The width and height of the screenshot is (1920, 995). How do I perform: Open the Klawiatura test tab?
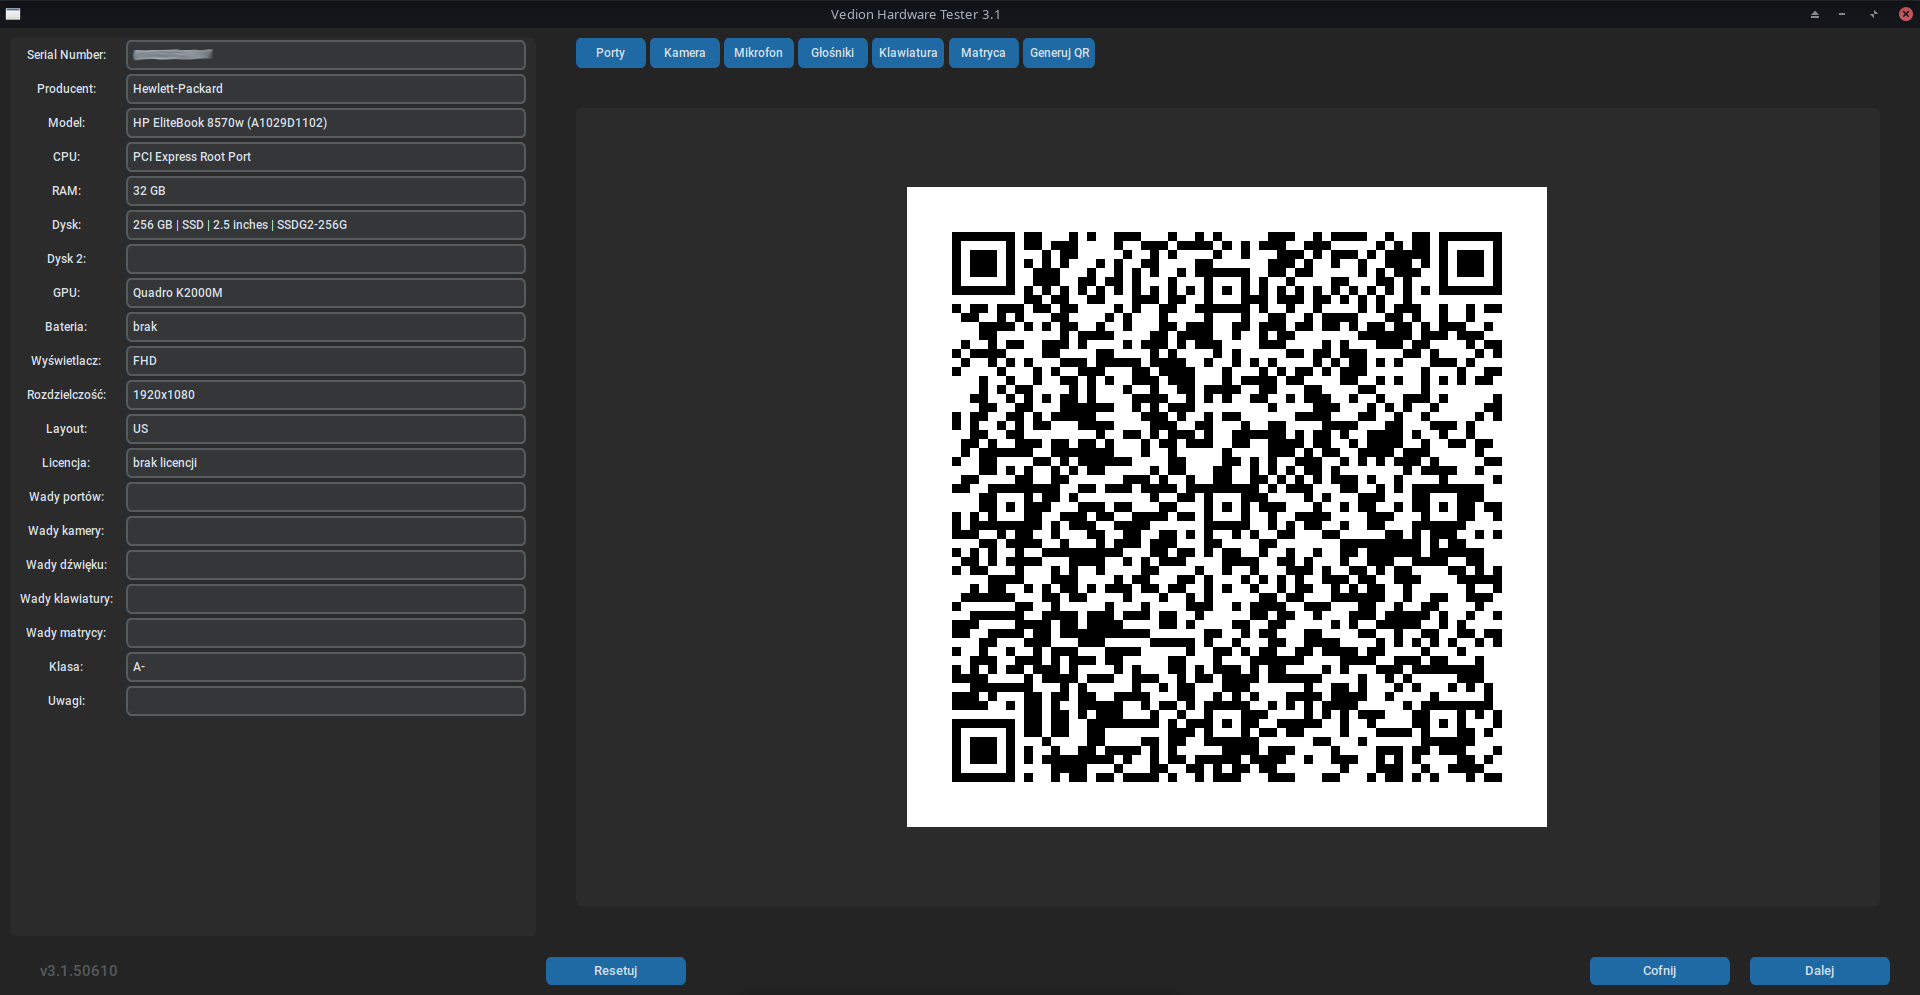908,53
